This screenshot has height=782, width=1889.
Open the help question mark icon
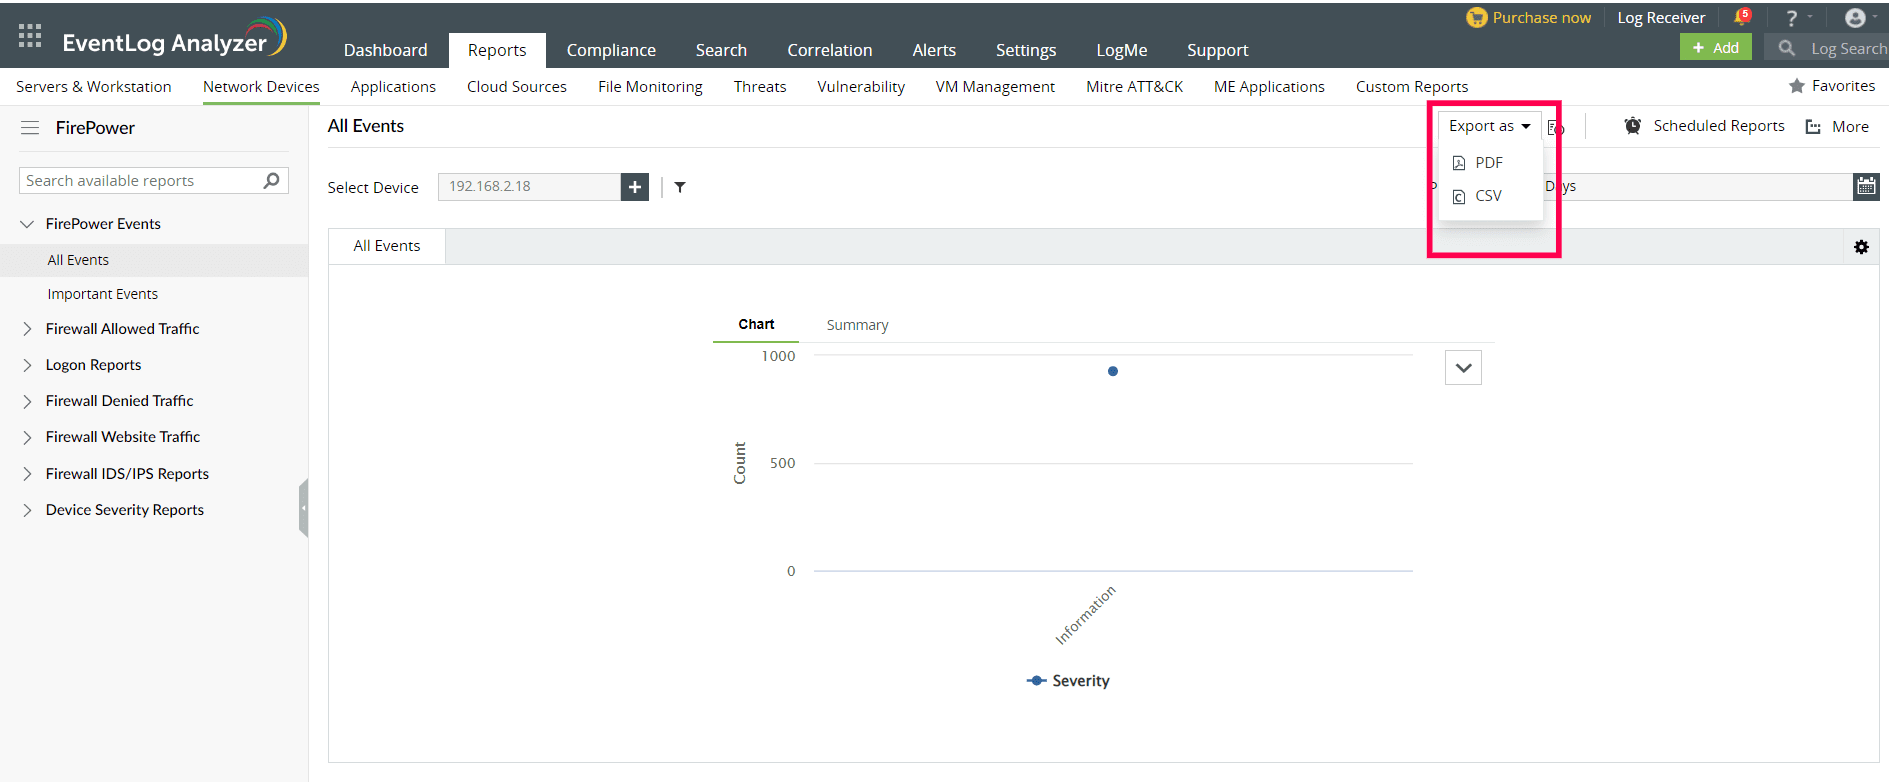click(1792, 18)
